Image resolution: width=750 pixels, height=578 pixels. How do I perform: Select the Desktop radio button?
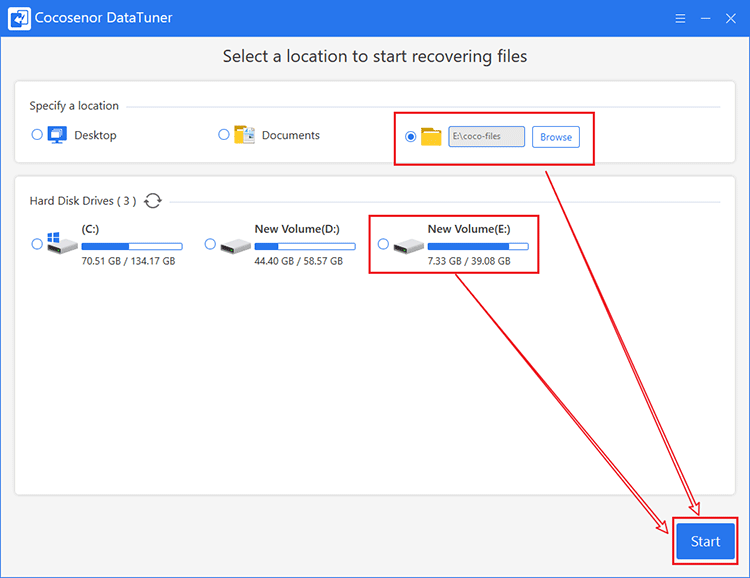pos(37,134)
